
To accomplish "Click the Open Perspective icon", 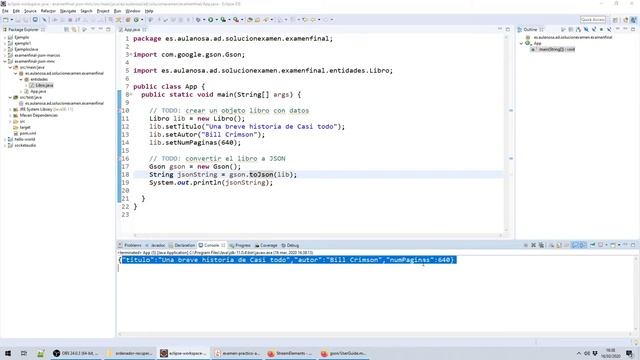I will pos(615,20).
